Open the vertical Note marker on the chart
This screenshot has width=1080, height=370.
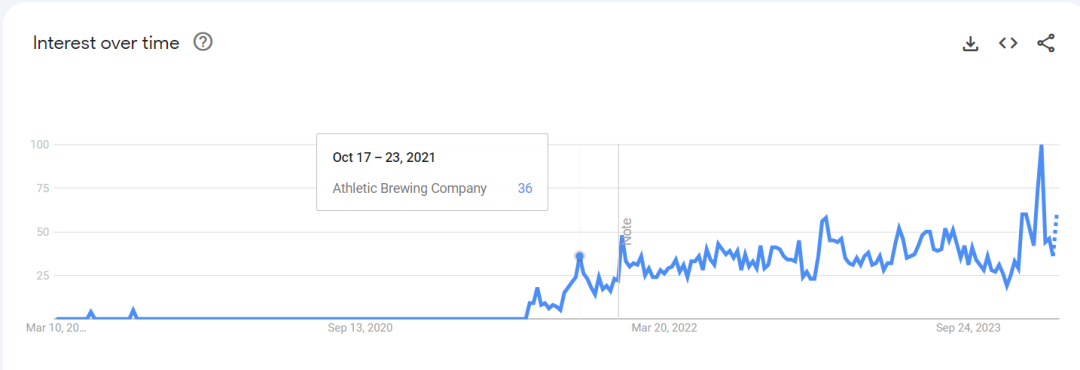(x=627, y=232)
